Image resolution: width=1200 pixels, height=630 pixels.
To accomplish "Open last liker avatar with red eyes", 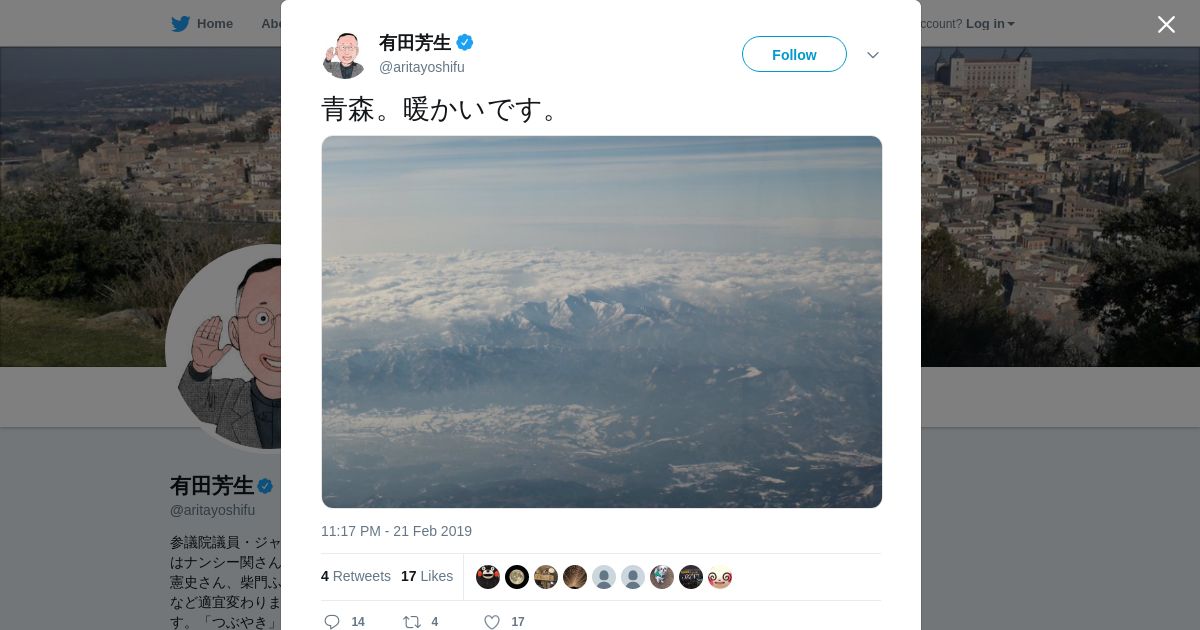I will pos(720,577).
